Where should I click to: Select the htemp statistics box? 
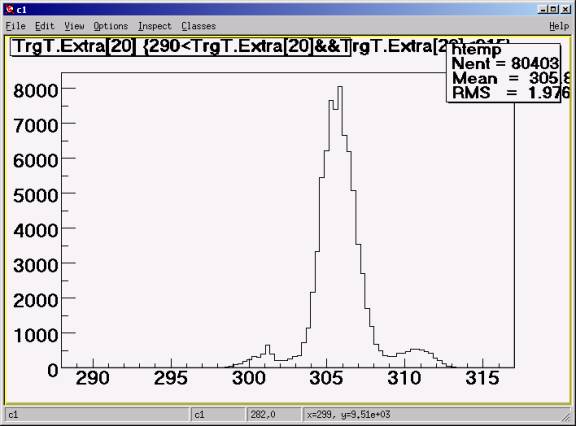(504, 72)
